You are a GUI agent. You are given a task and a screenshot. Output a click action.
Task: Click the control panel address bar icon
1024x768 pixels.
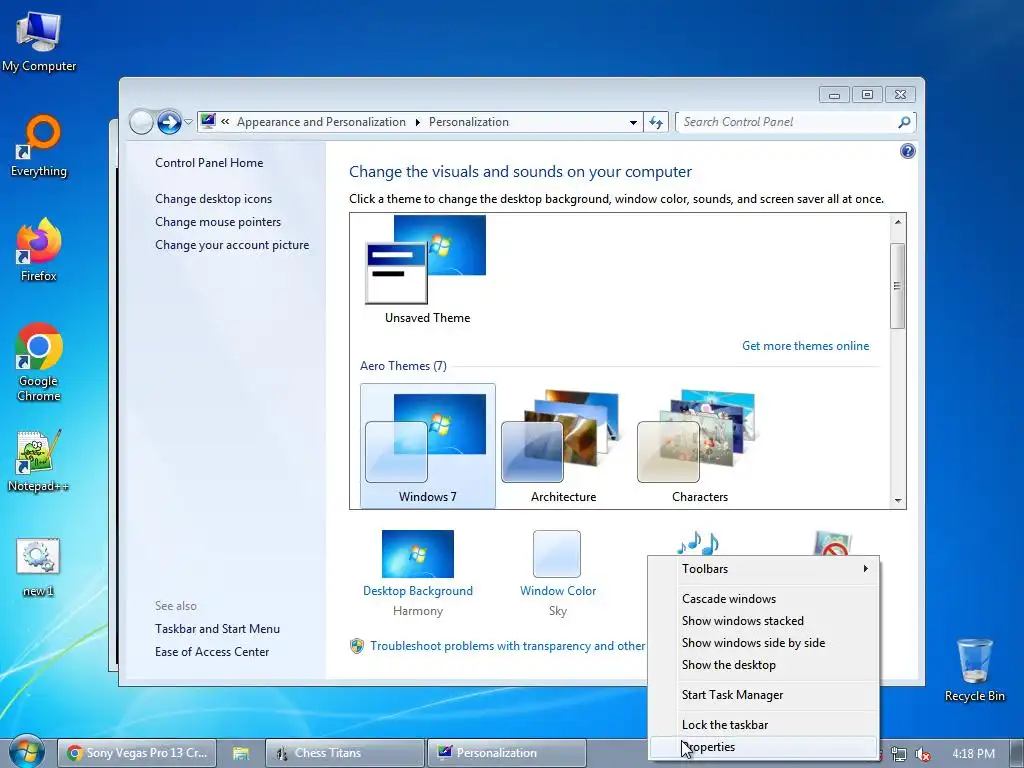coord(208,121)
